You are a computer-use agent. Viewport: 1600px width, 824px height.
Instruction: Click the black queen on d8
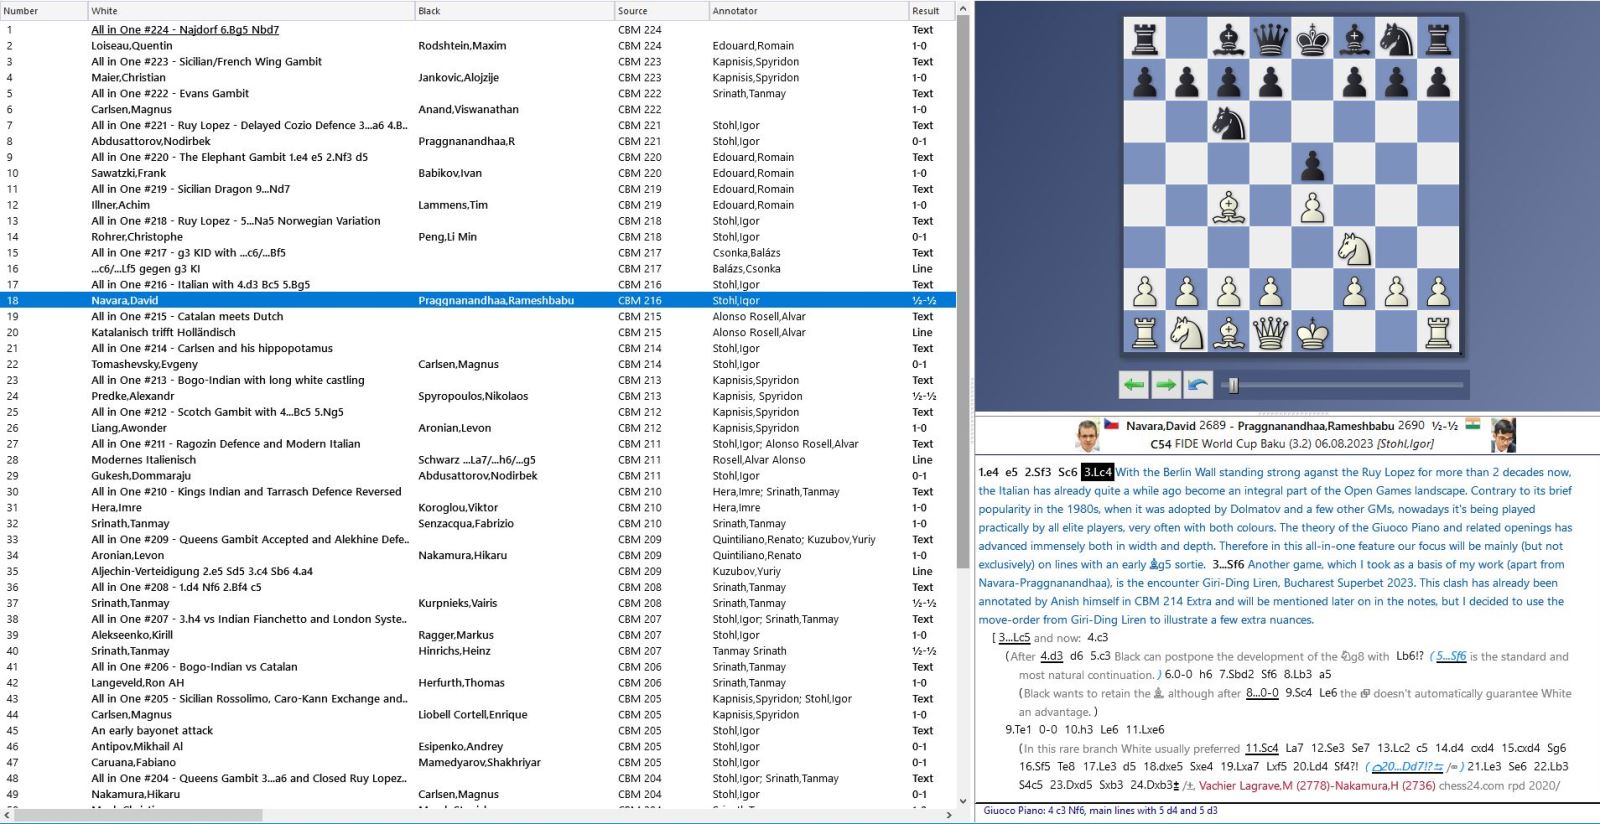coord(1270,40)
